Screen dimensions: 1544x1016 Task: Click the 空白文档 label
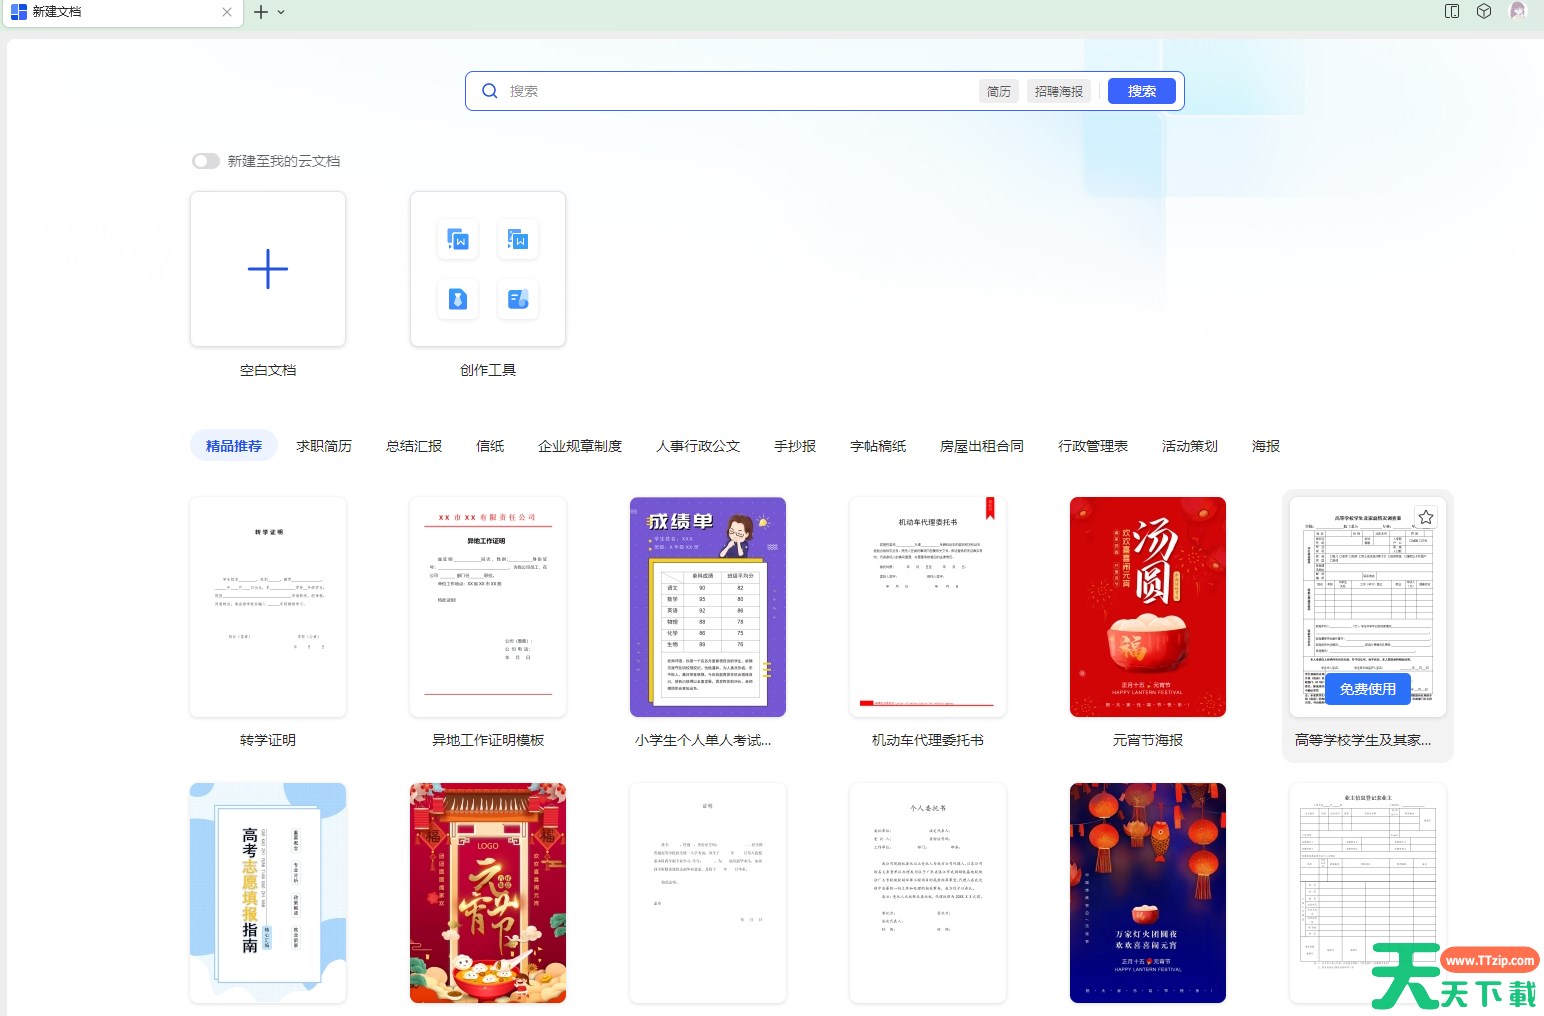coord(268,370)
